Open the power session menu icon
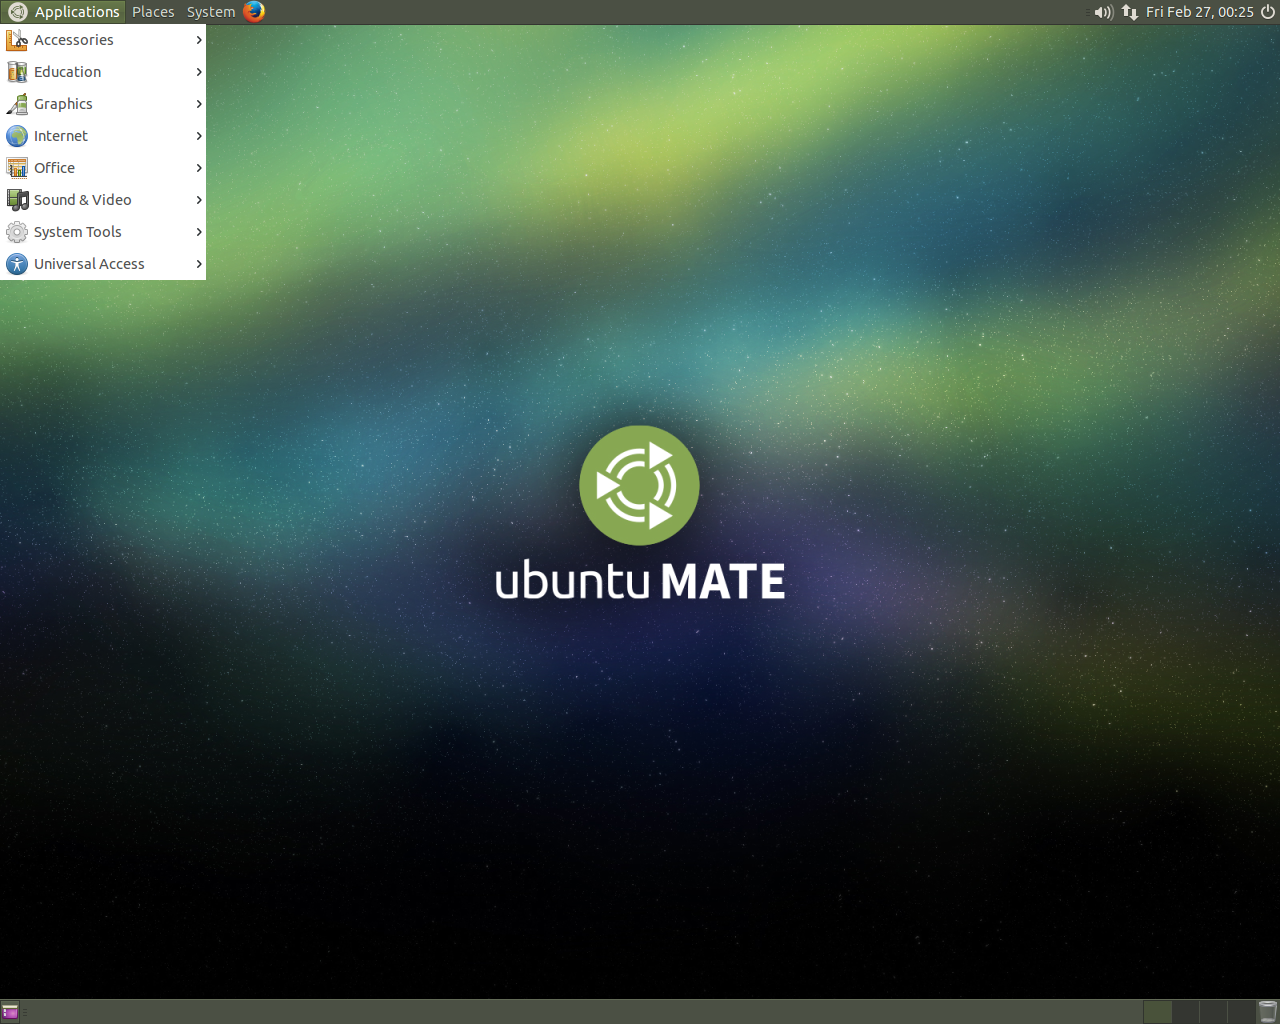The width and height of the screenshot is (1280, 1024). 1268,12
